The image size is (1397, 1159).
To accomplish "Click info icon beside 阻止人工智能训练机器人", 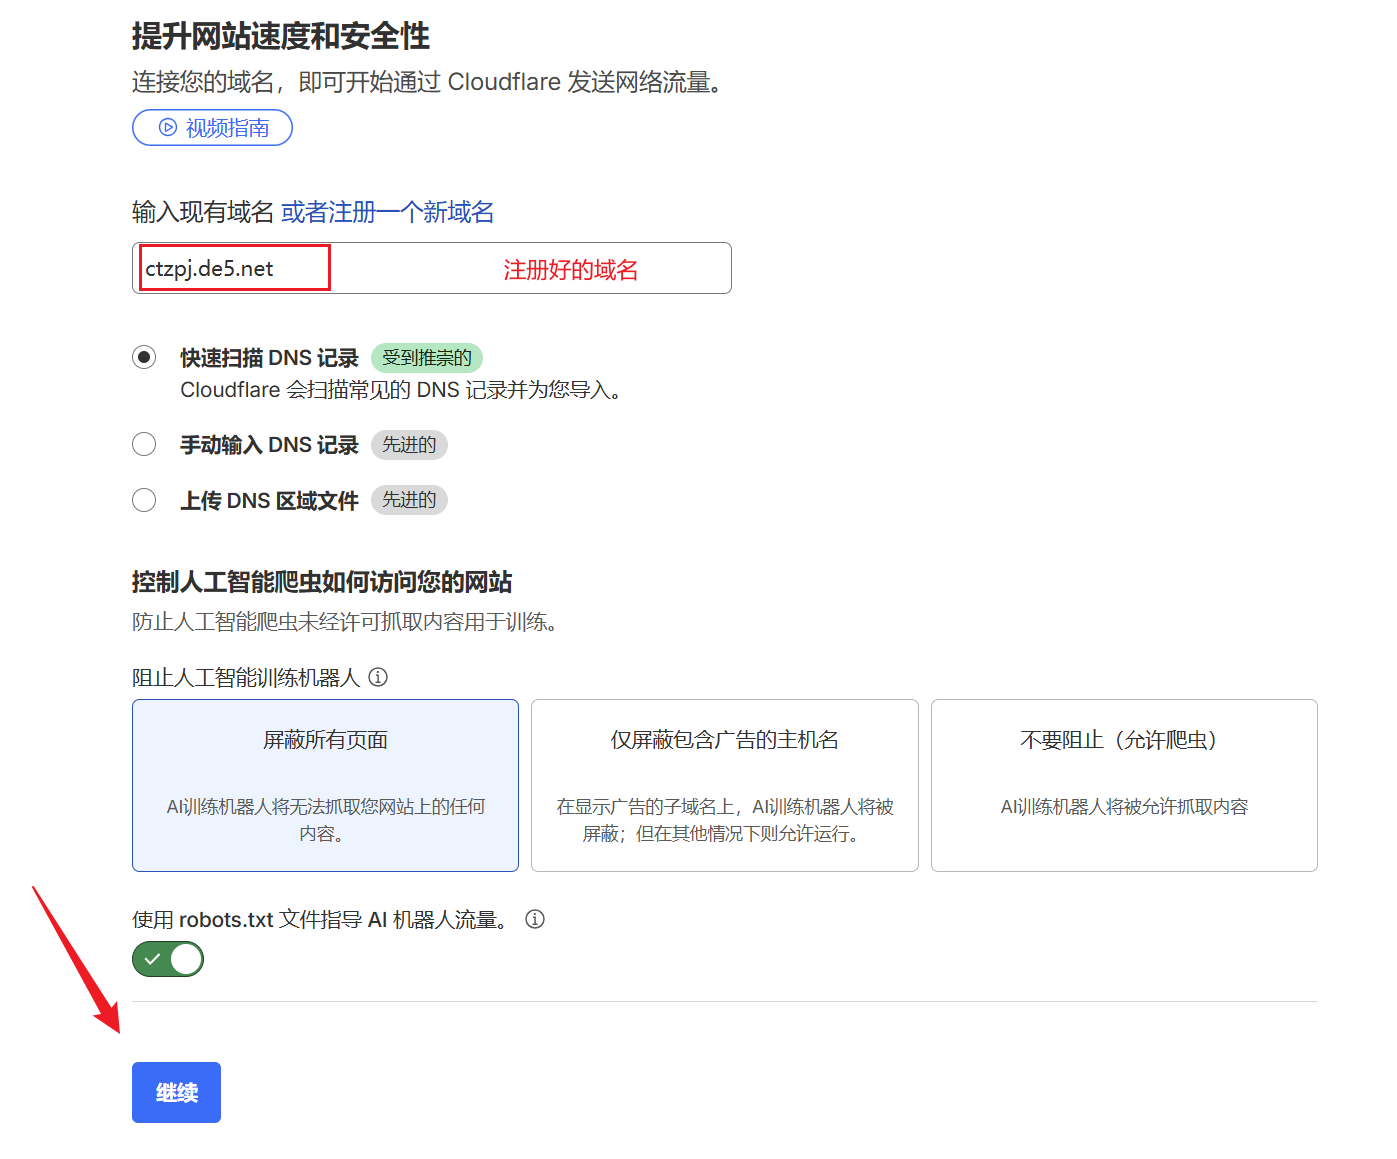I will [x=378, y=677].
